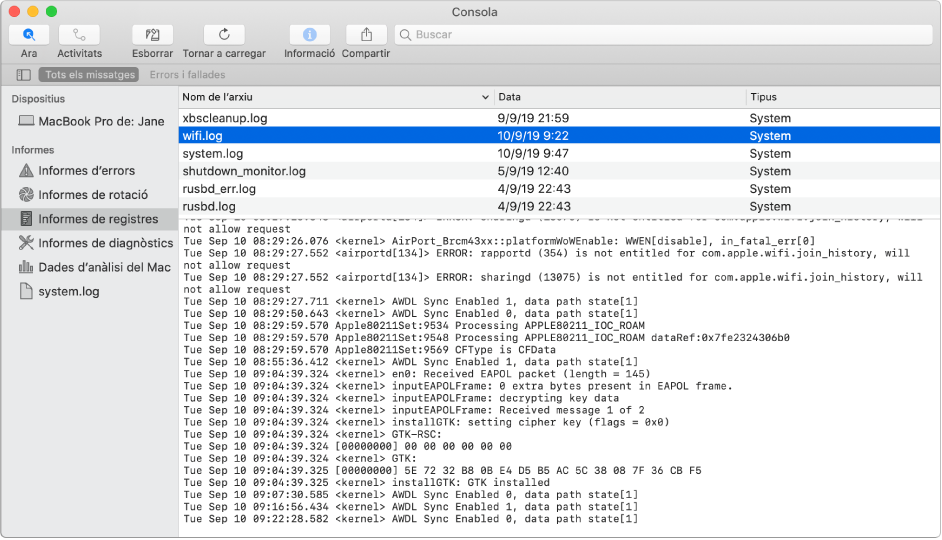Click the log line 'installGTK: GTK installed'
942x540 pixels.
click(x=366, y=483)
